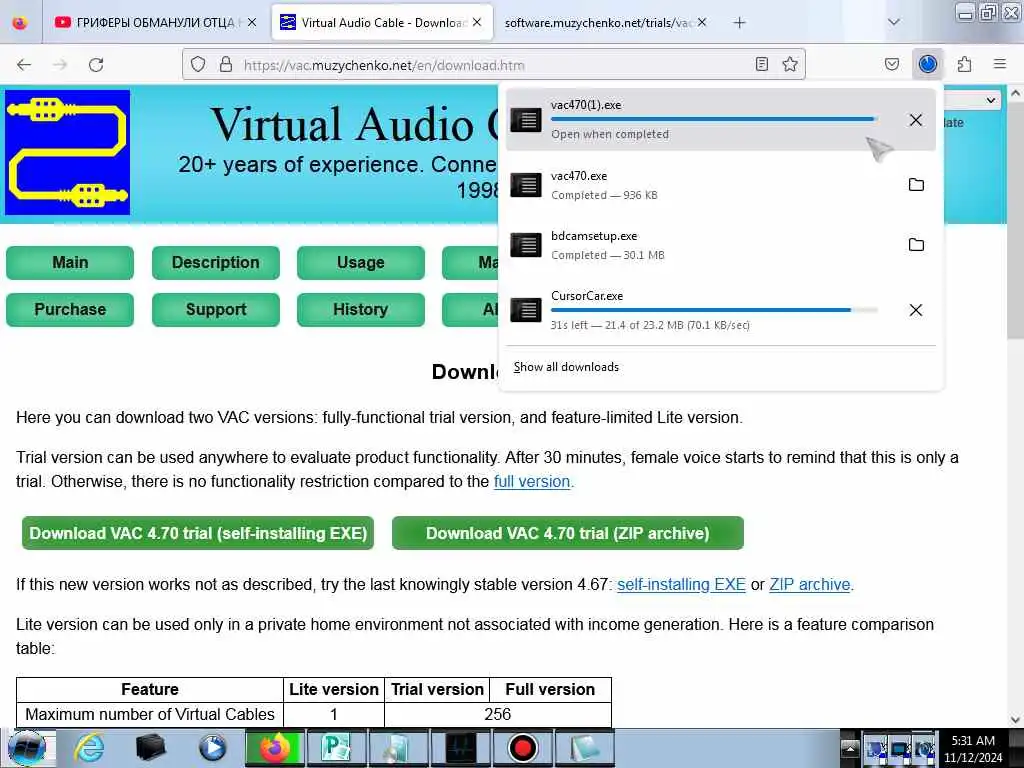
Task: Open site security padlock info
Action: (x=226, y=65)
